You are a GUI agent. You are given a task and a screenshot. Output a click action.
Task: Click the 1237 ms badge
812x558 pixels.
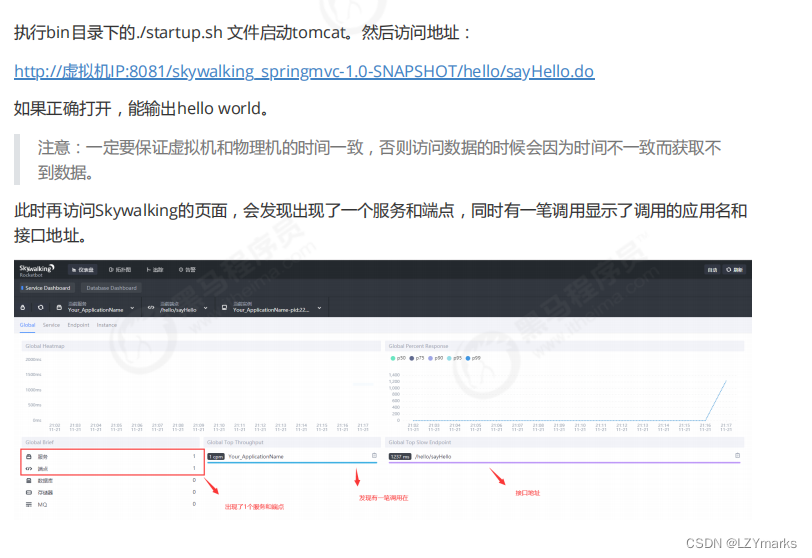[400, 457]
